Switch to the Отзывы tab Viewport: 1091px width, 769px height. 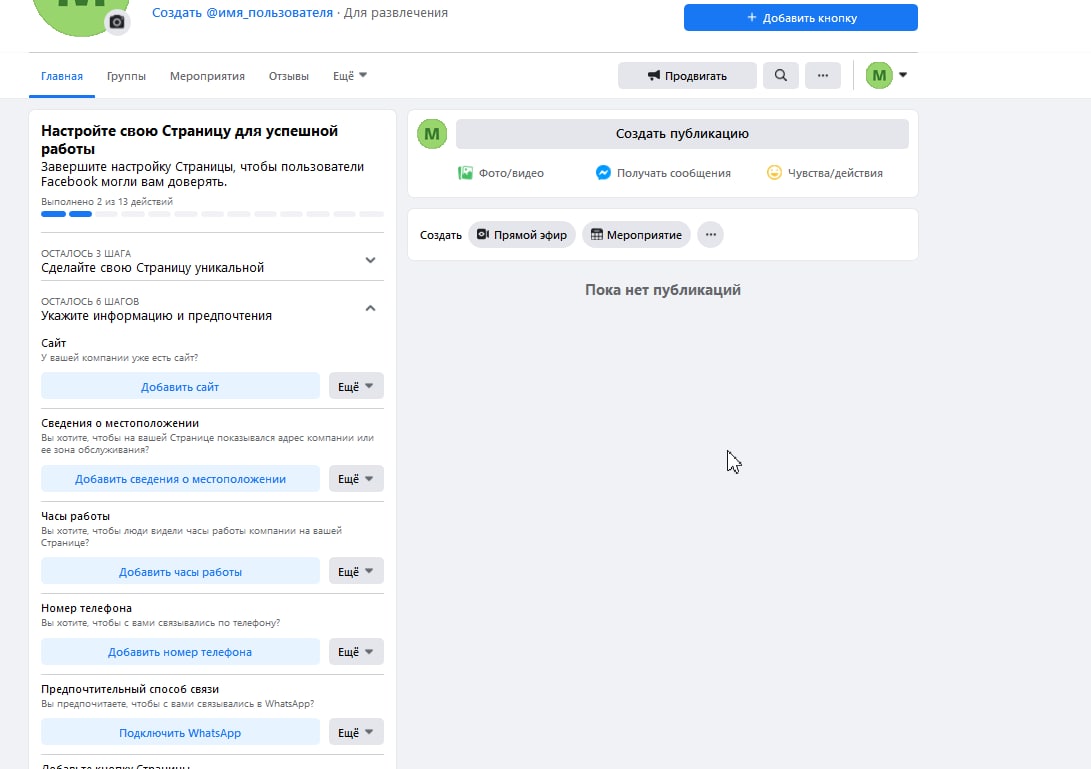289,76
